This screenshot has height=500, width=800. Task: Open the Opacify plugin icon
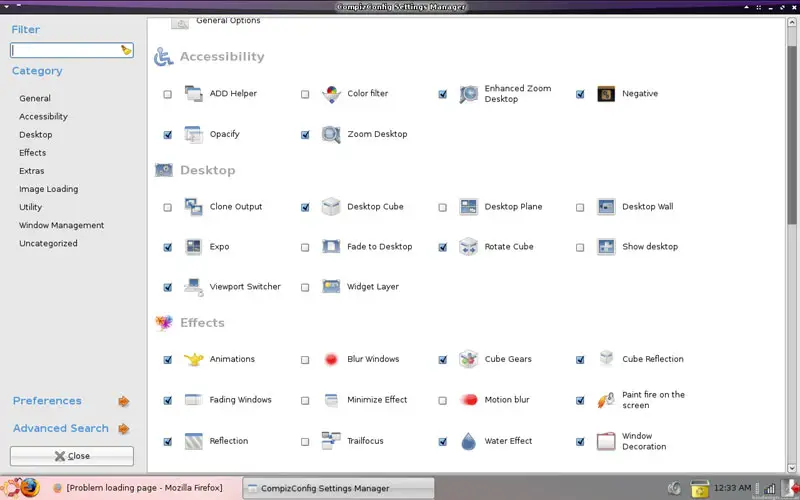point(193,135)
